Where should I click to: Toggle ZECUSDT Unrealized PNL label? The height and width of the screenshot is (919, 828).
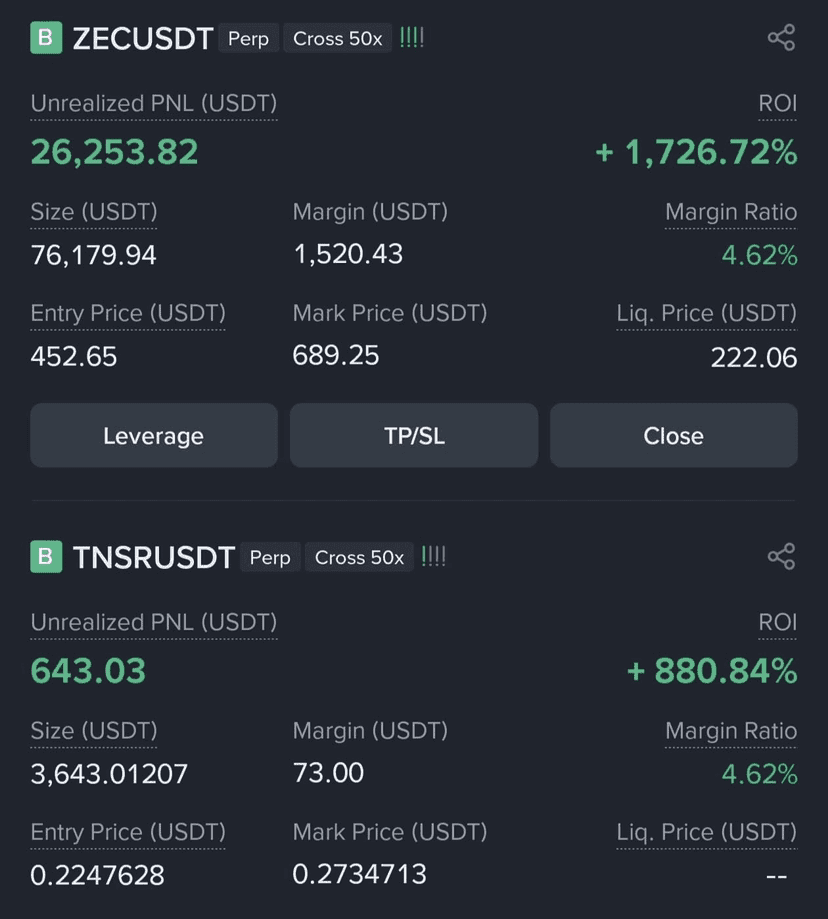(x=154, y=104)
